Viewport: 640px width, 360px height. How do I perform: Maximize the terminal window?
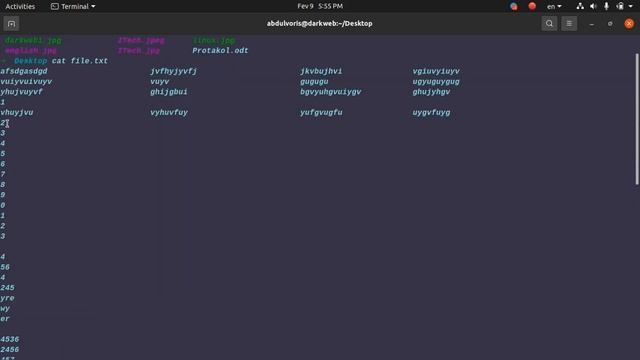pyautogui.click(x=610, y=24)
